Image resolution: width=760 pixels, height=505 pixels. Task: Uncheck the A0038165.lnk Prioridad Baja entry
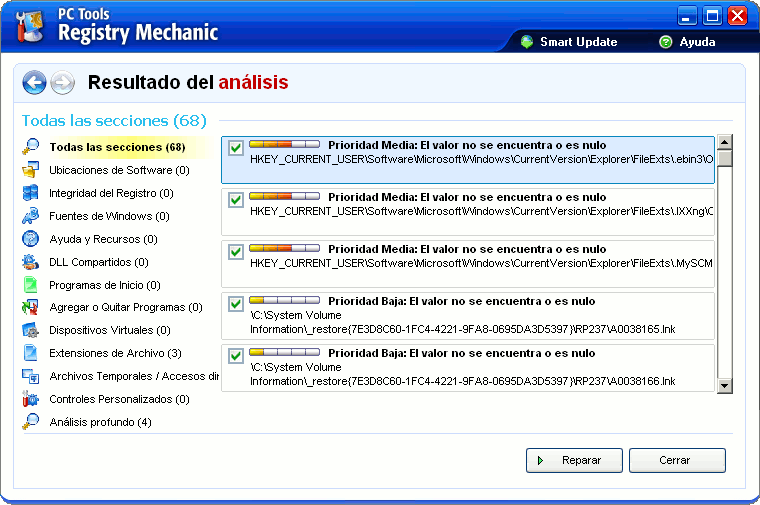[x=236, y=304]
